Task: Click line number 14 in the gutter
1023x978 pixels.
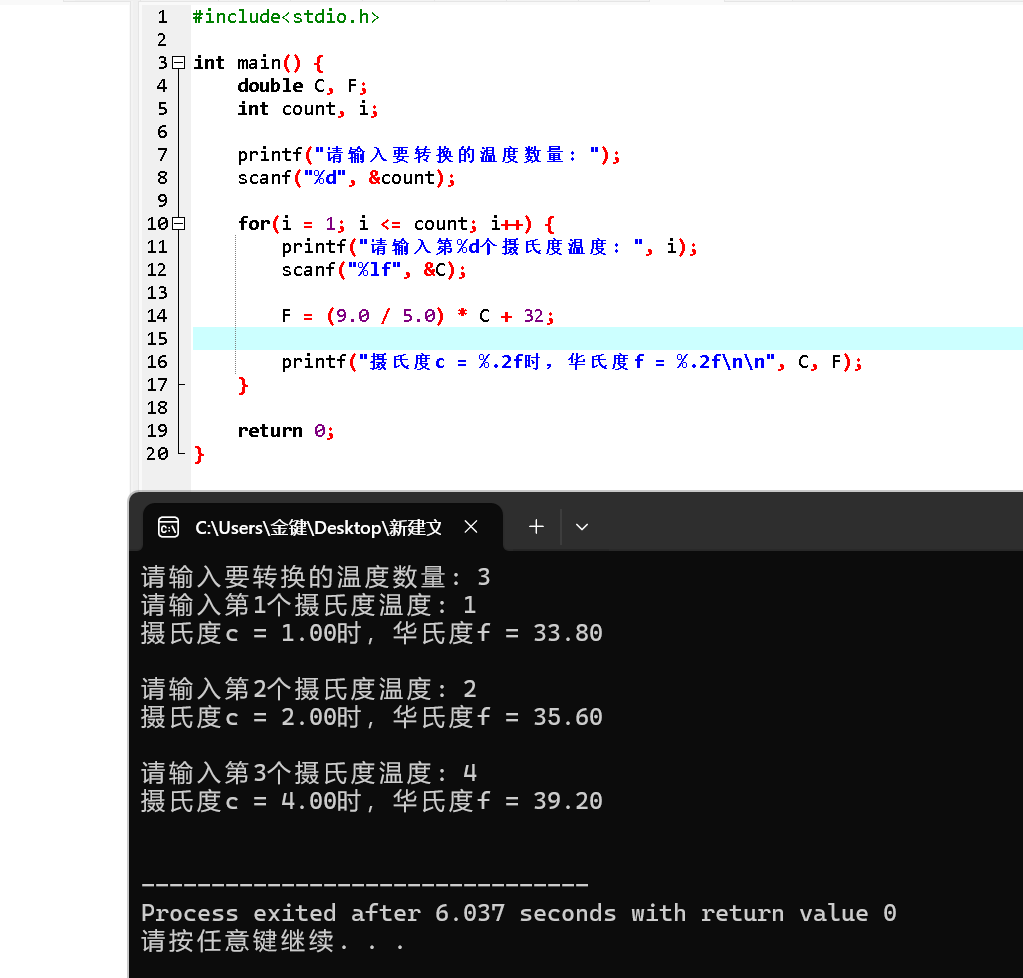Action: [157, 316]
